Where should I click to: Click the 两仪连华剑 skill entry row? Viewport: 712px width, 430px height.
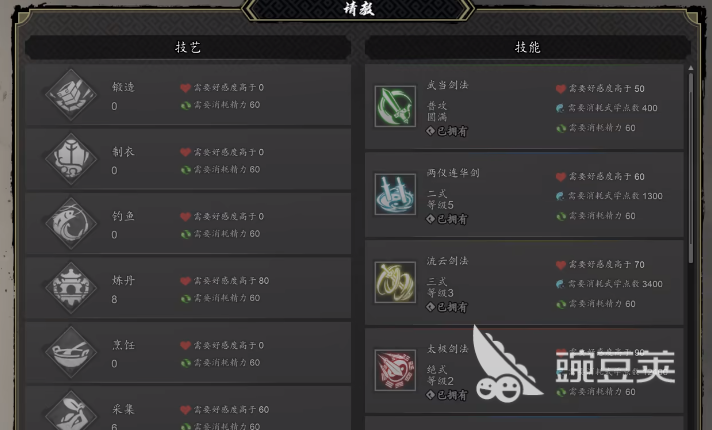click(x=524, y=194)
